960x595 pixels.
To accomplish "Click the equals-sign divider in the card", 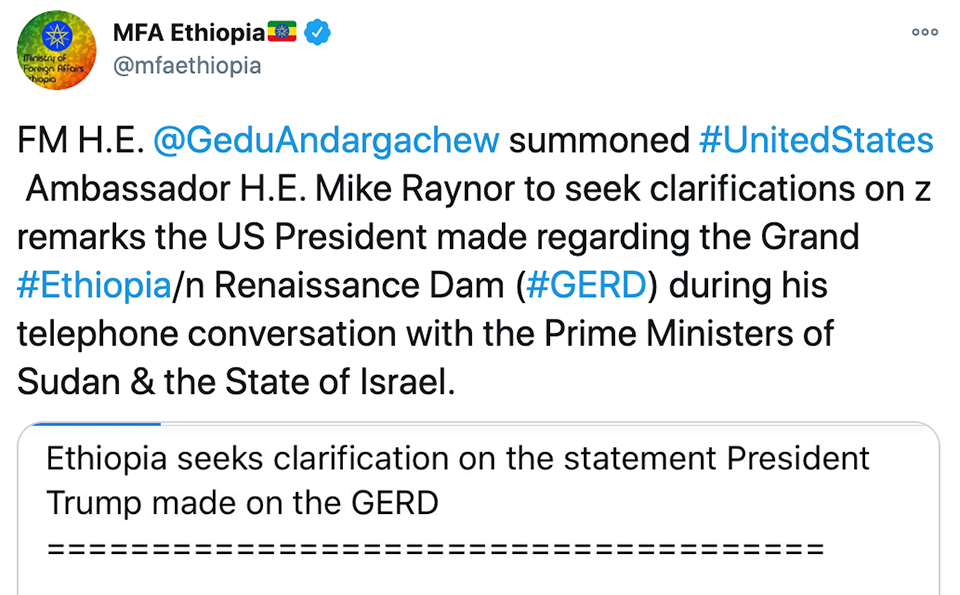I will coord(435,548).
